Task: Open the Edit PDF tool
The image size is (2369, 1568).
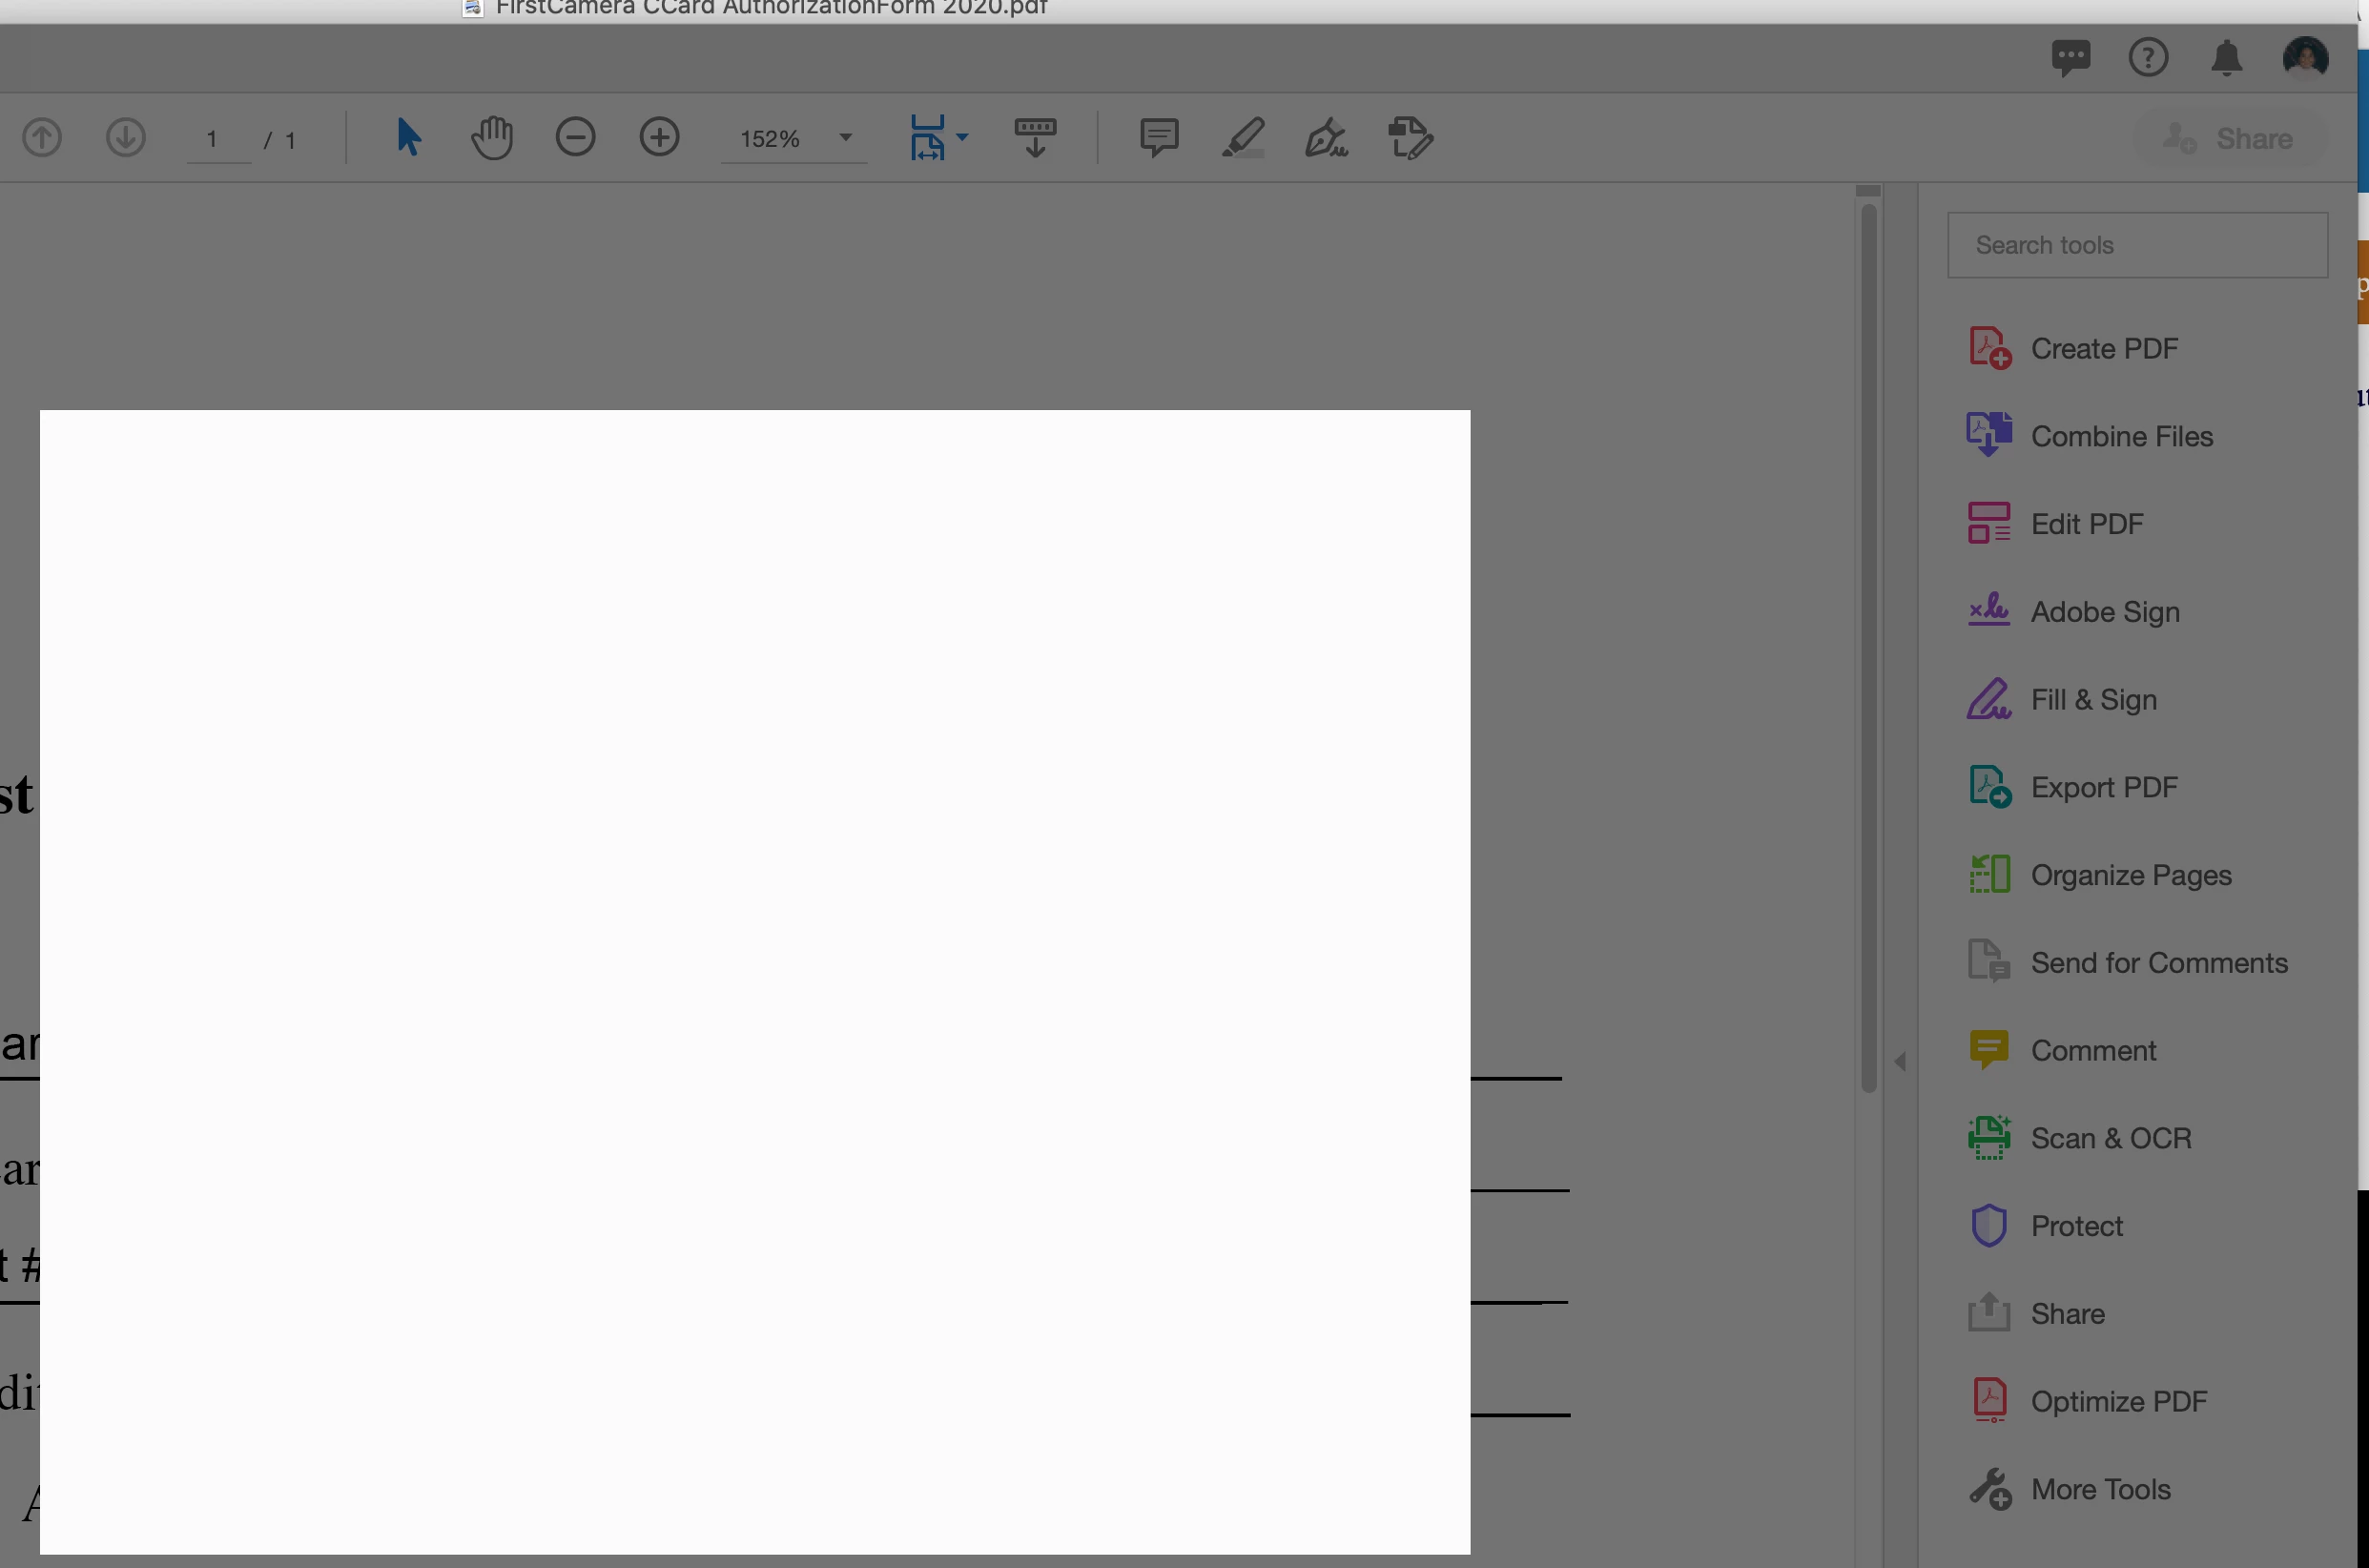Action: point(2086,524)
